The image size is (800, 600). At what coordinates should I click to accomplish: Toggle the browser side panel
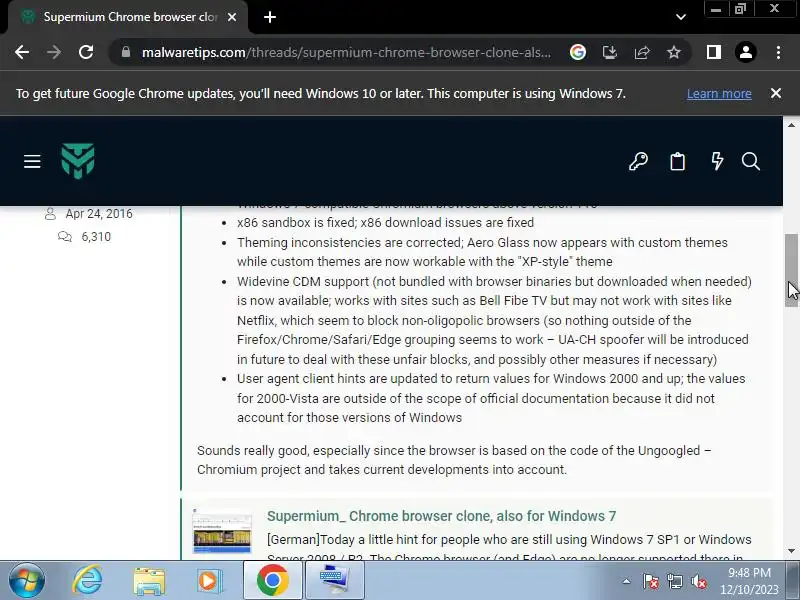714,52
